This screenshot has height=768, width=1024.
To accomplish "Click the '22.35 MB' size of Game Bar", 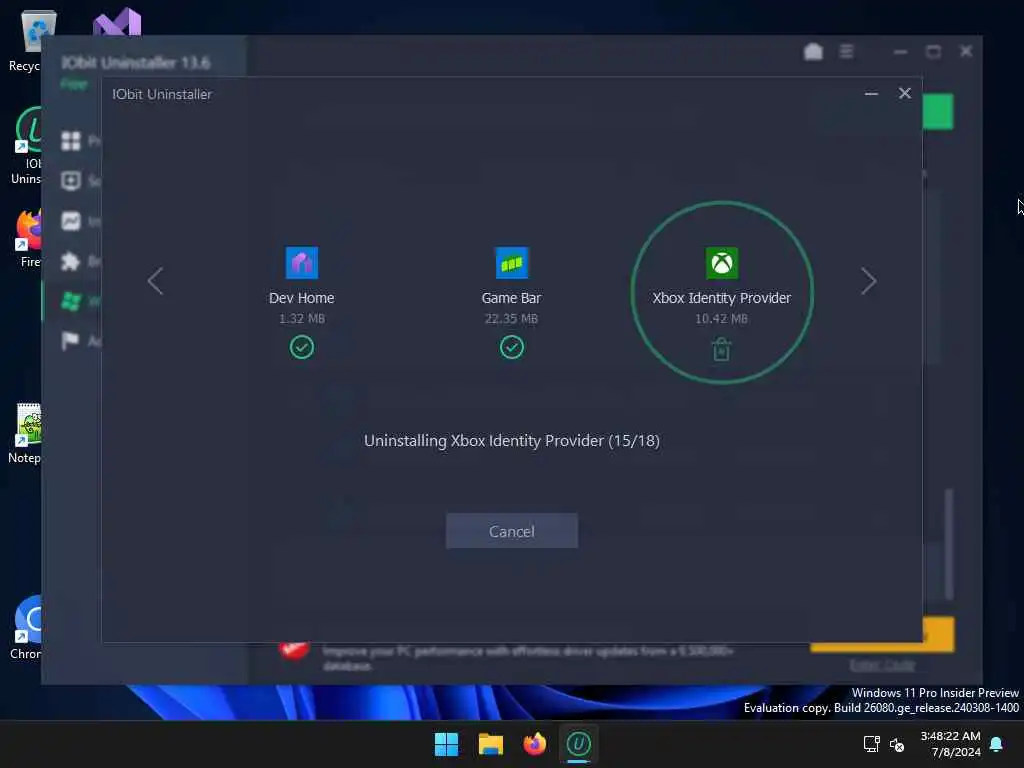I will point(511,319).
